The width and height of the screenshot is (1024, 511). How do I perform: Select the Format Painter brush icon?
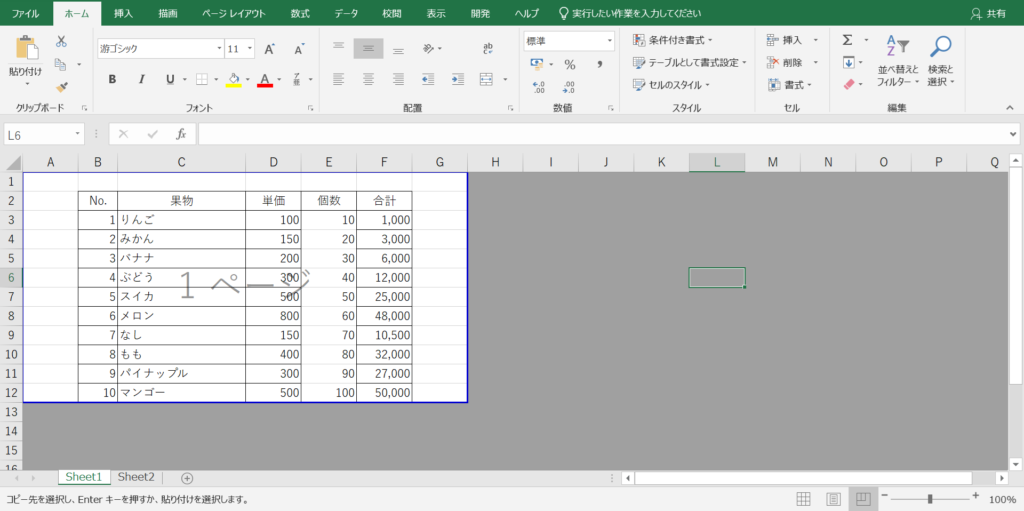coord(61,87)
